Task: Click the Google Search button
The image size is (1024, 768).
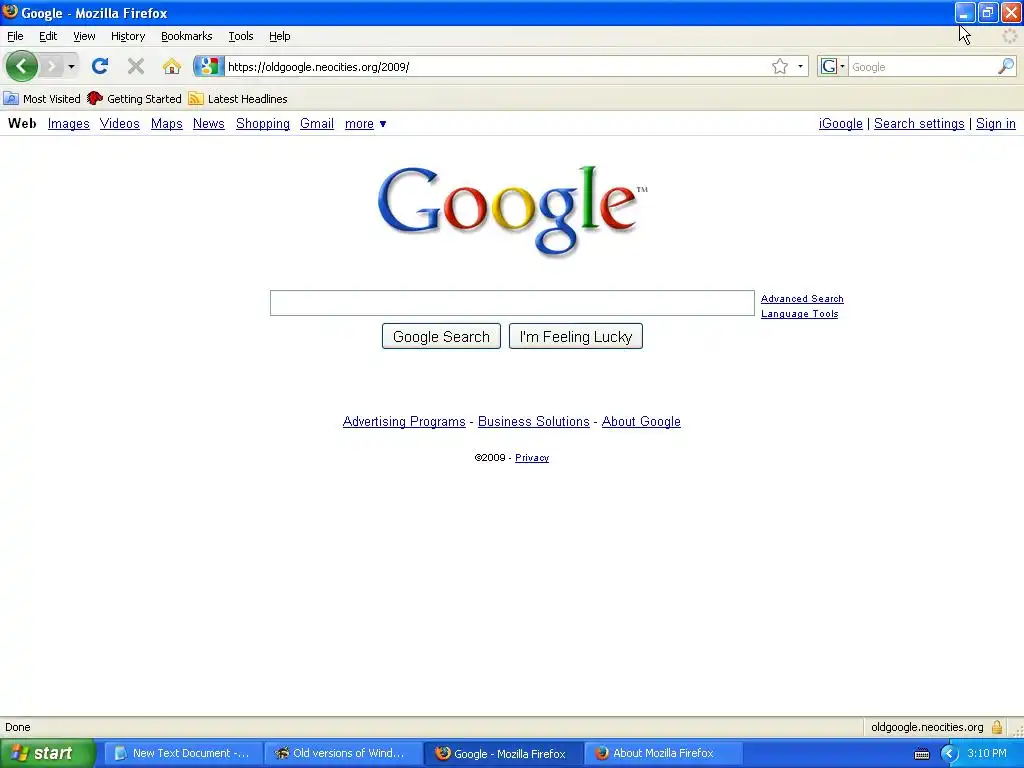Action: click(441, 336)
